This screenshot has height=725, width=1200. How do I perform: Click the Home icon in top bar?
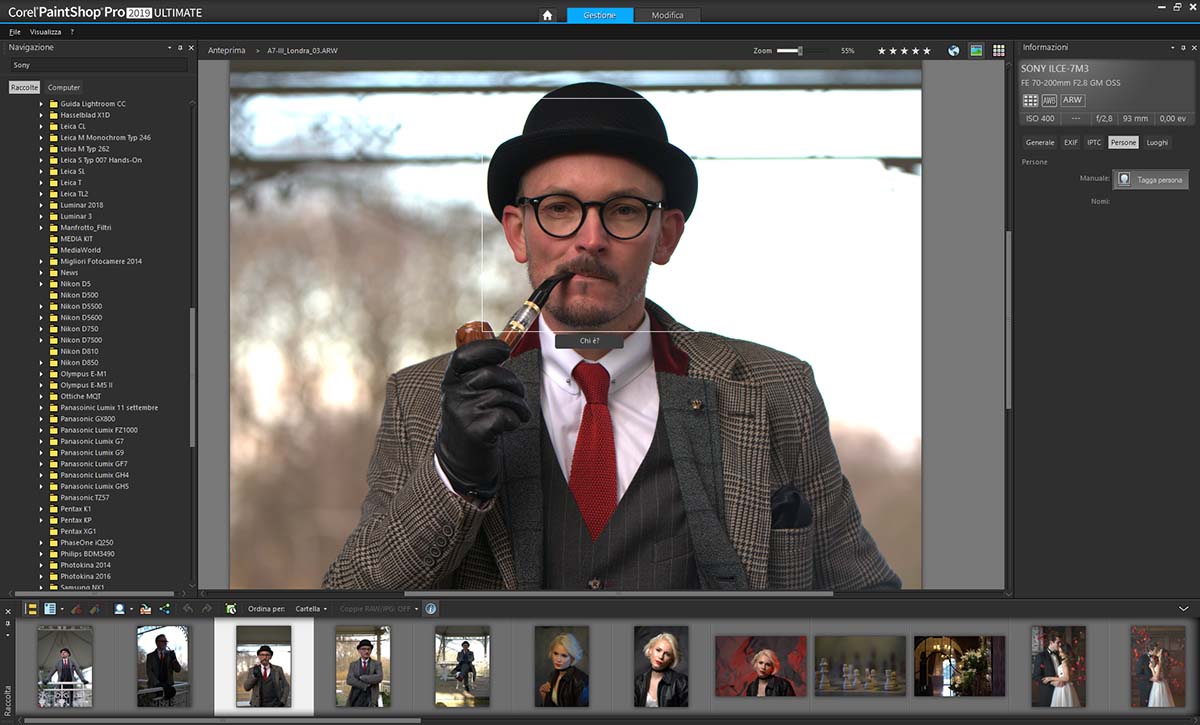point(547,15)
